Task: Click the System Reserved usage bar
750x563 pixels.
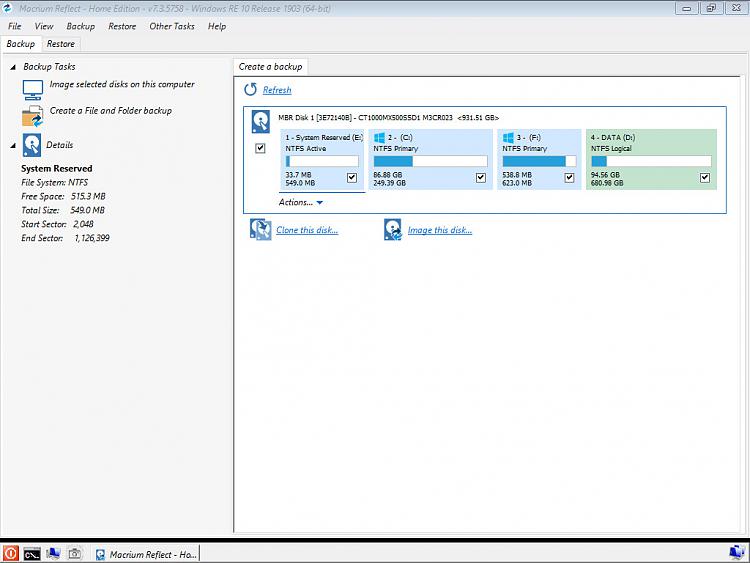Action: click(x=322, y=161)
